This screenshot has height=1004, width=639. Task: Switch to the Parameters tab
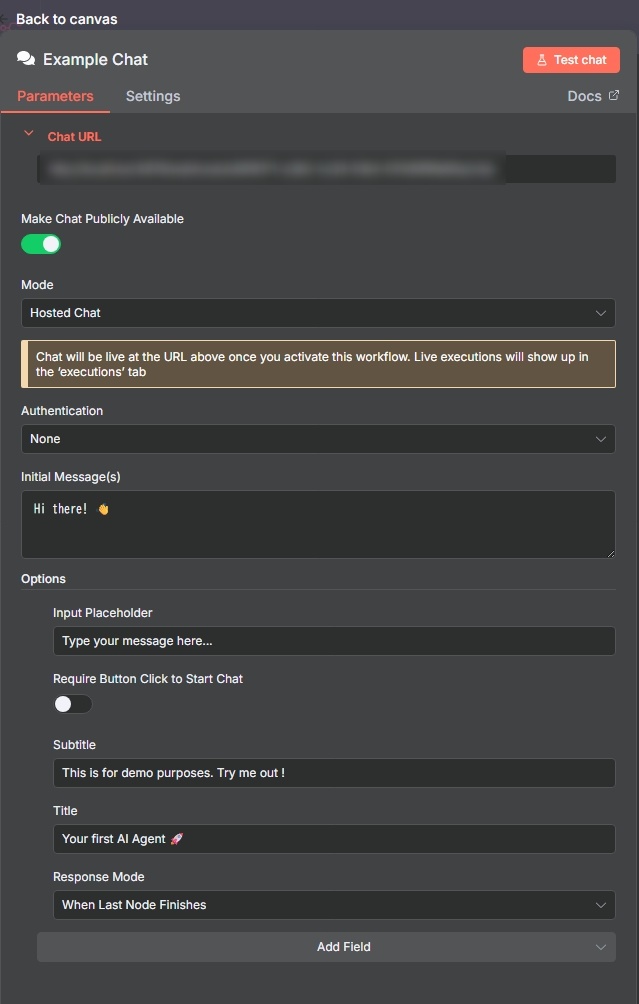[55, 96]
